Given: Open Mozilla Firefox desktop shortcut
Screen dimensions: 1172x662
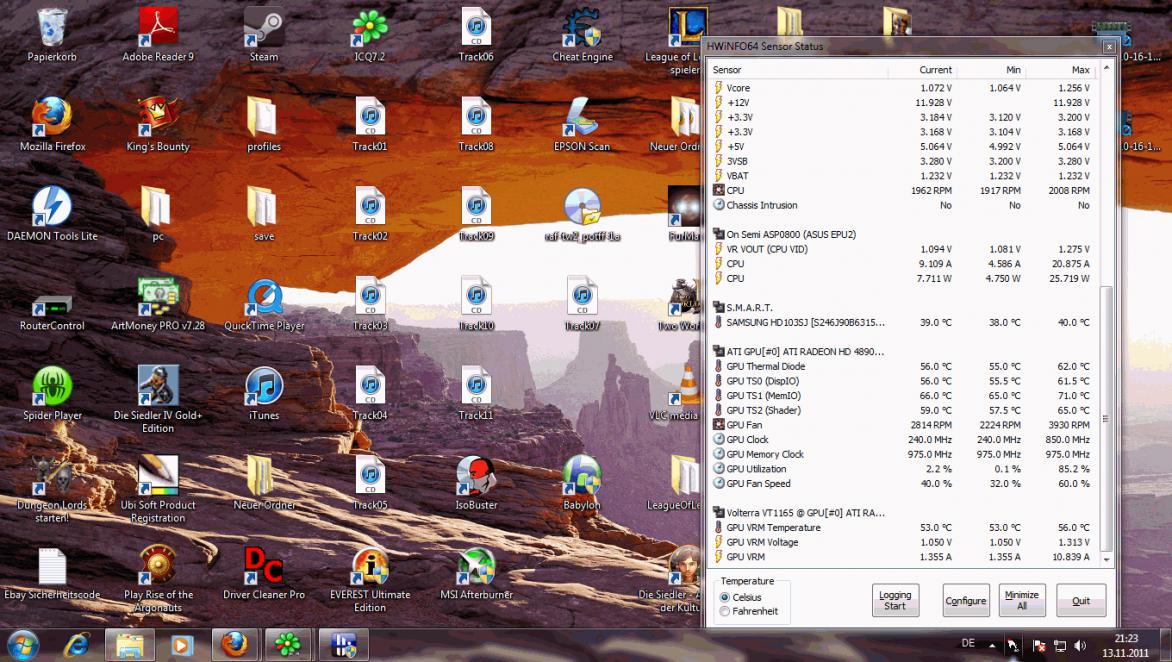Looking at the screenshot, I should click(x=52, y=124).
